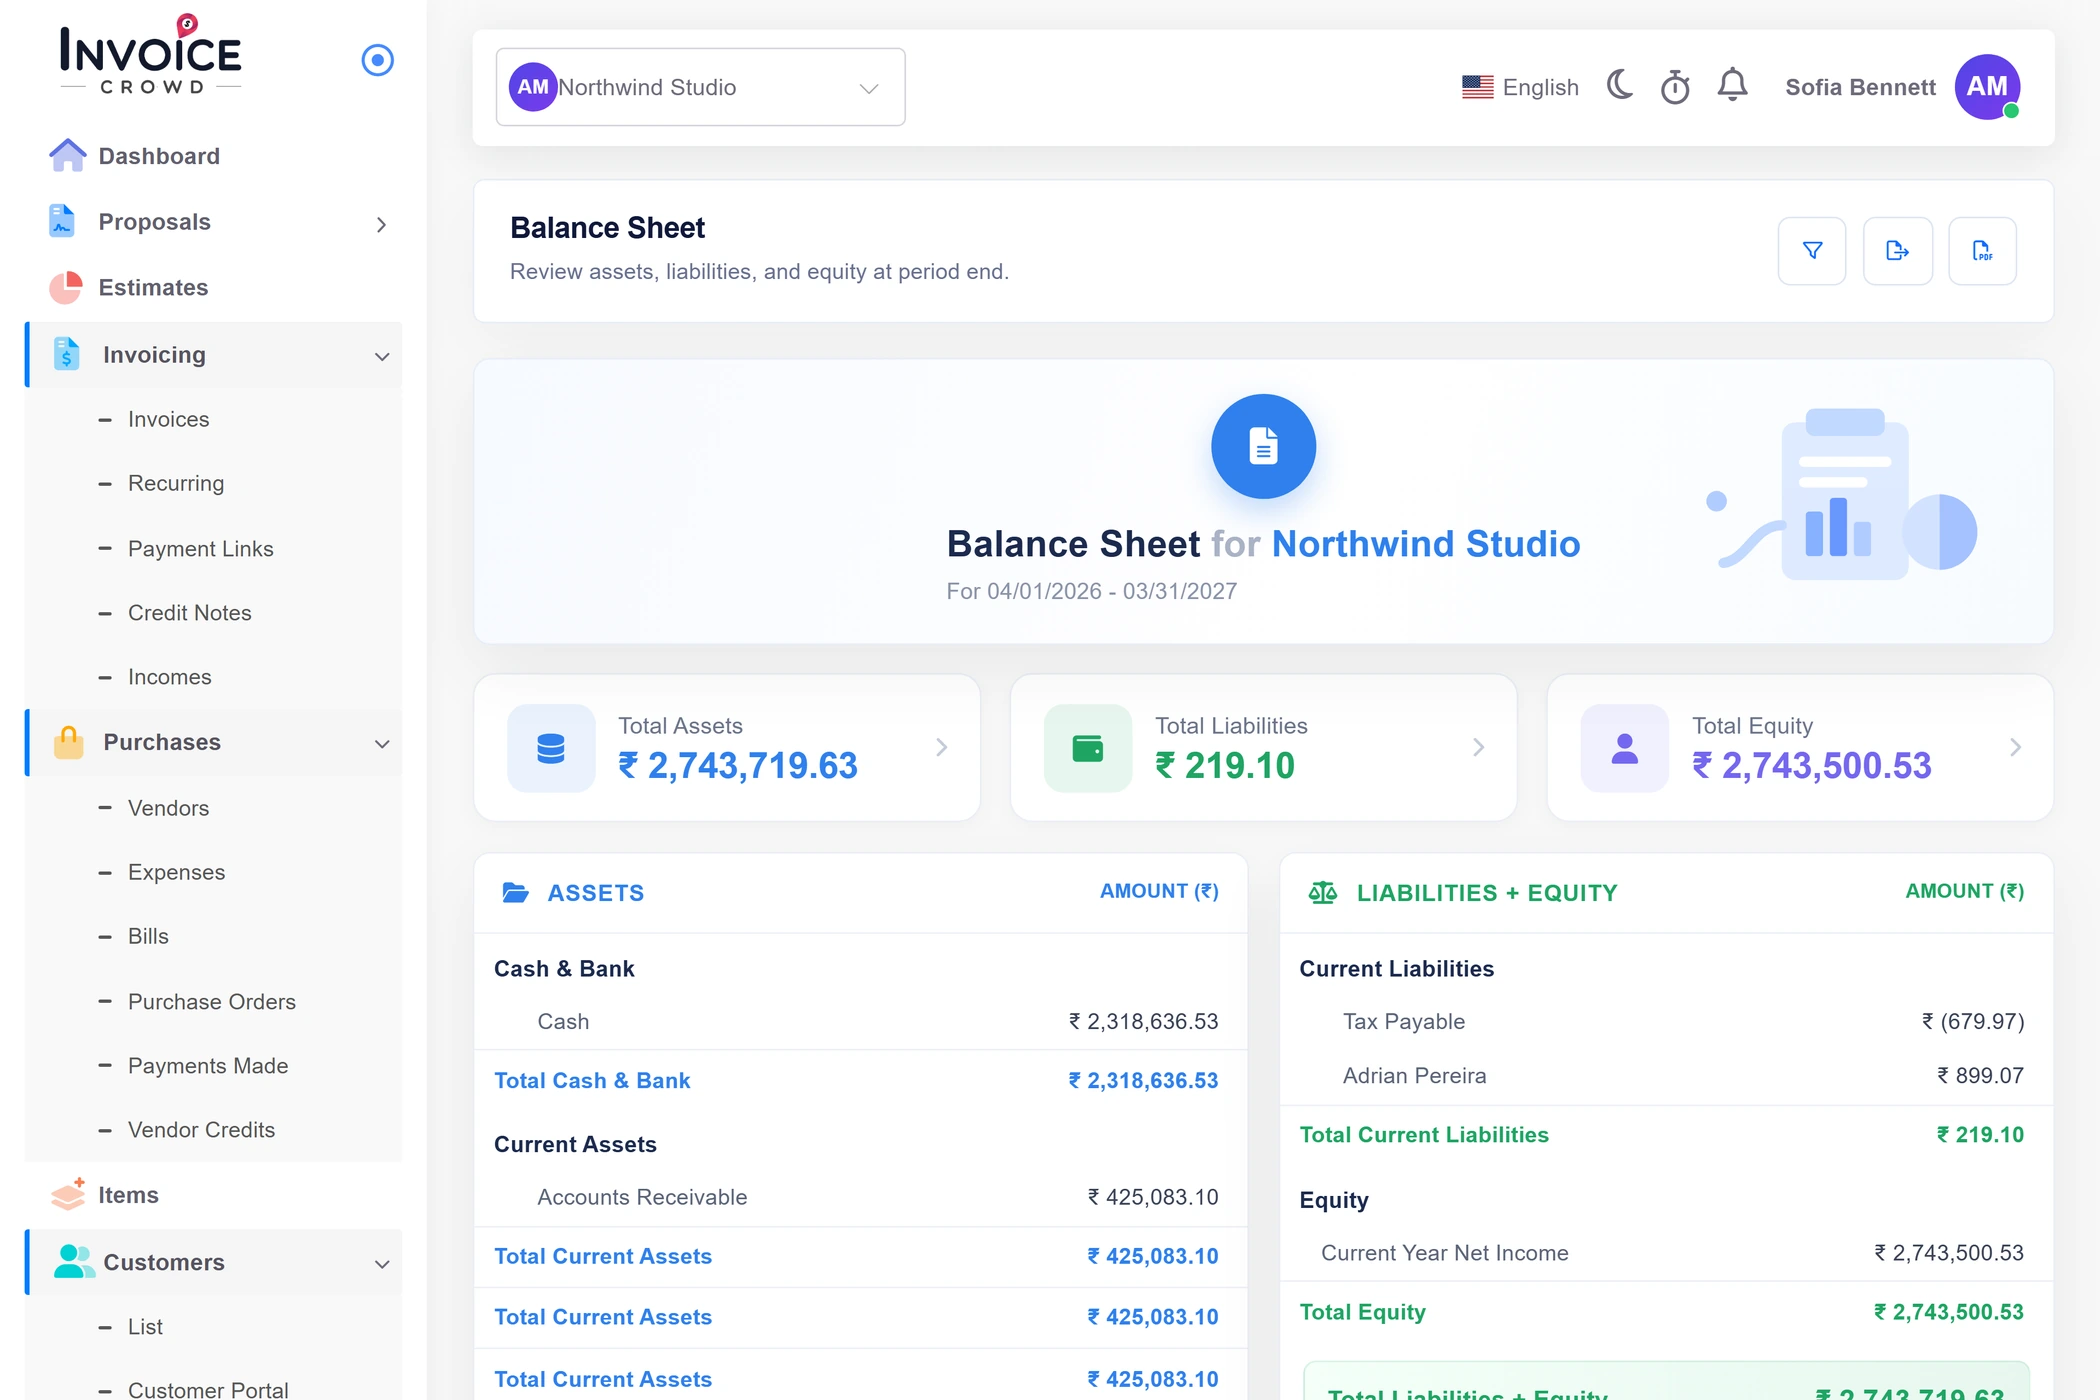Click the date range 04/01/2026 - 03/31/2027

coord(1112,591)
